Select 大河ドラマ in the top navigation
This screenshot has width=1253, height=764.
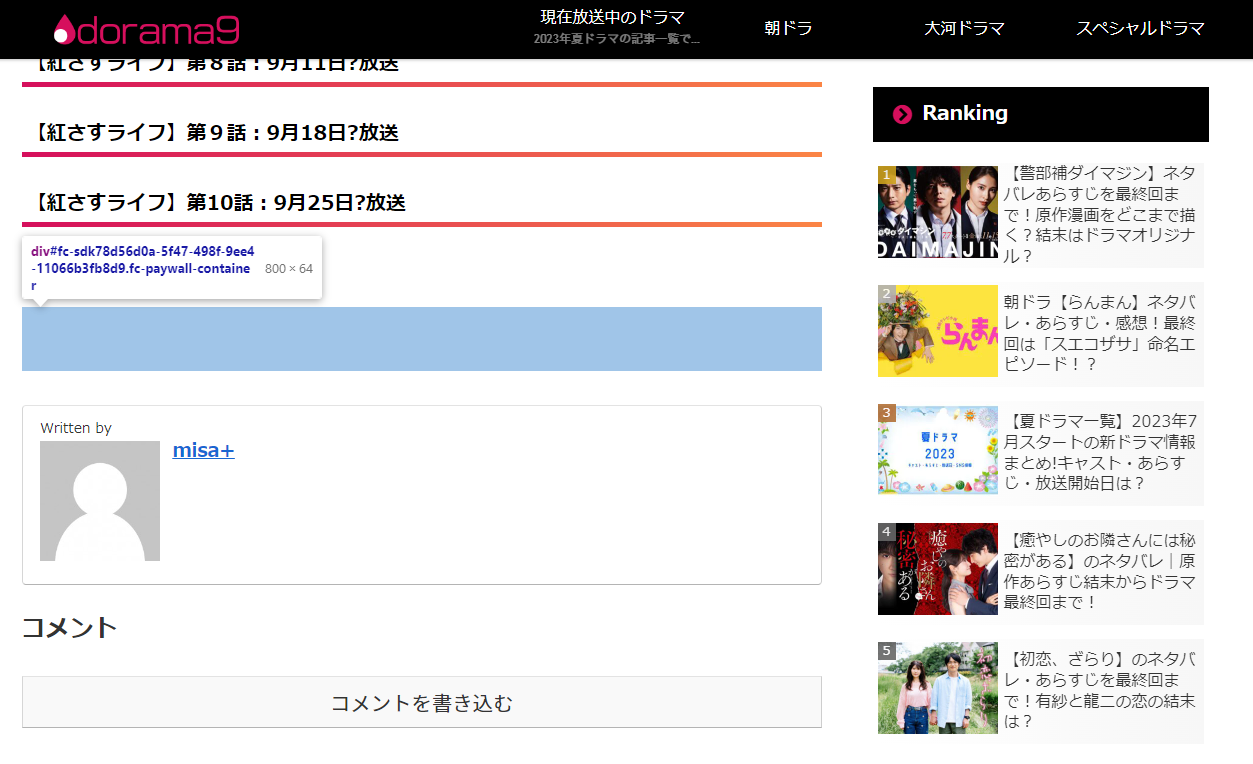pos(964,28)
